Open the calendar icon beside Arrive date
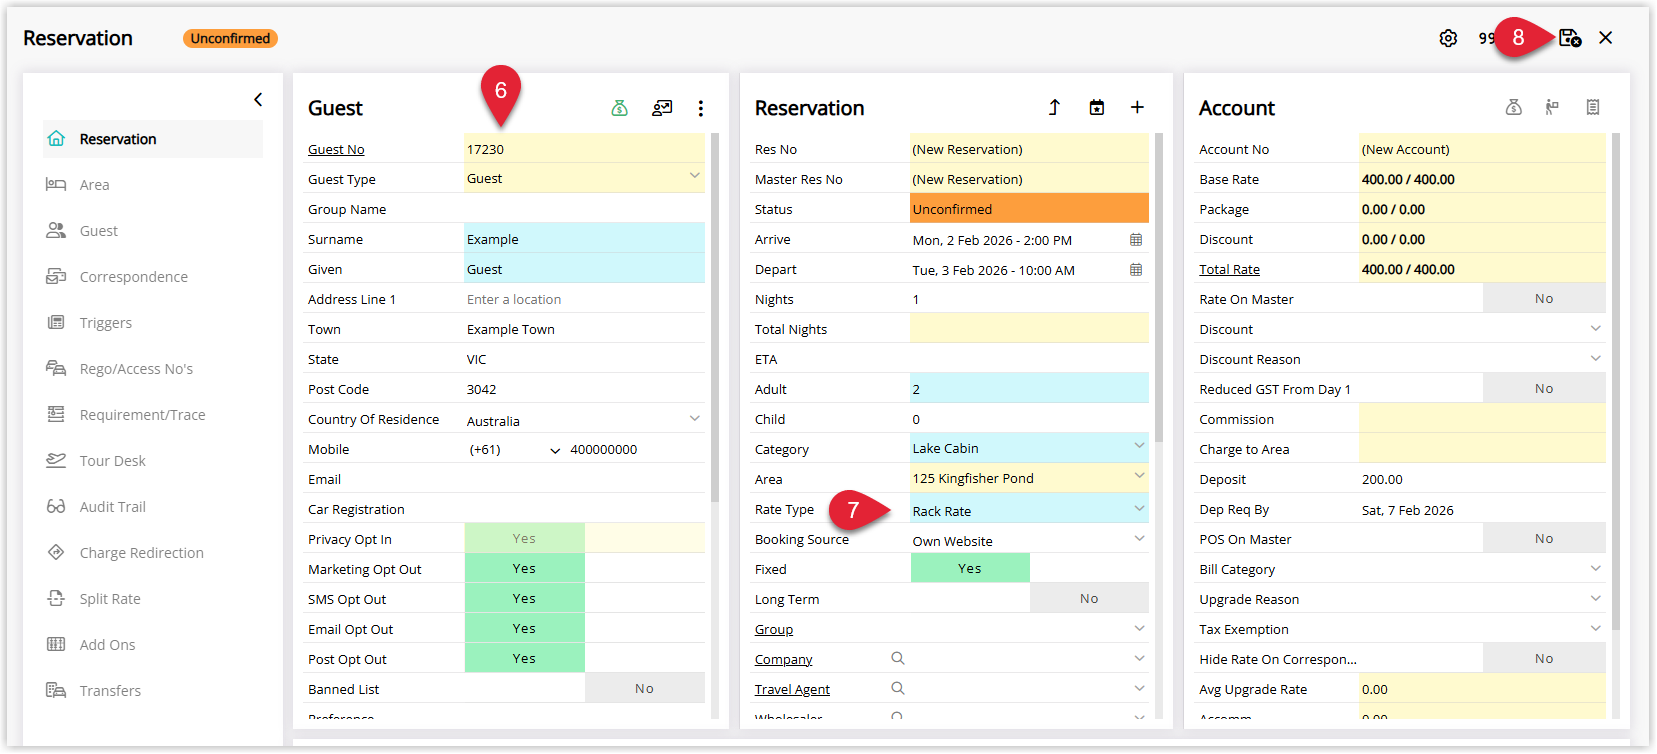The width and height of the screenshot is (1657, 754). pyautogui.click(x=1136, y=240)
